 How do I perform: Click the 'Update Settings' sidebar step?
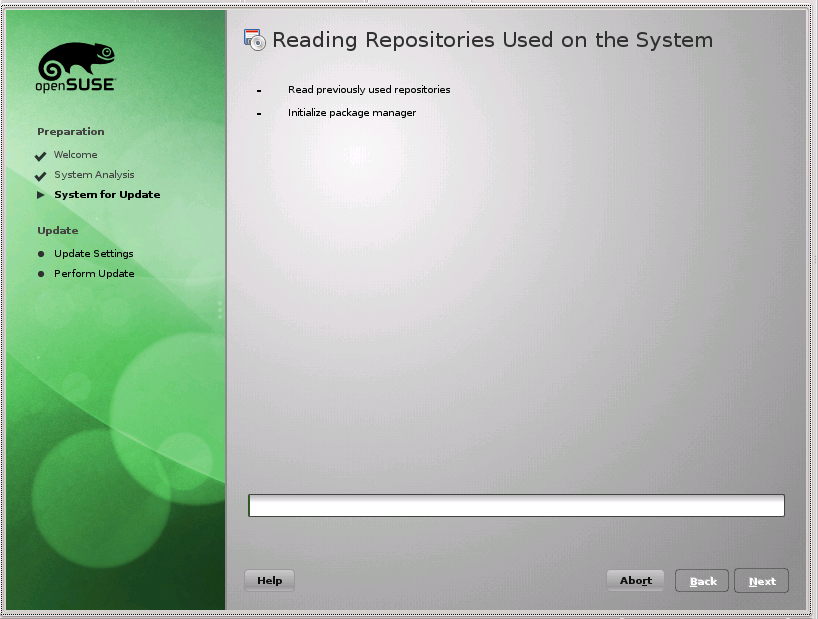pyautogui.click(x=94, y=253)
